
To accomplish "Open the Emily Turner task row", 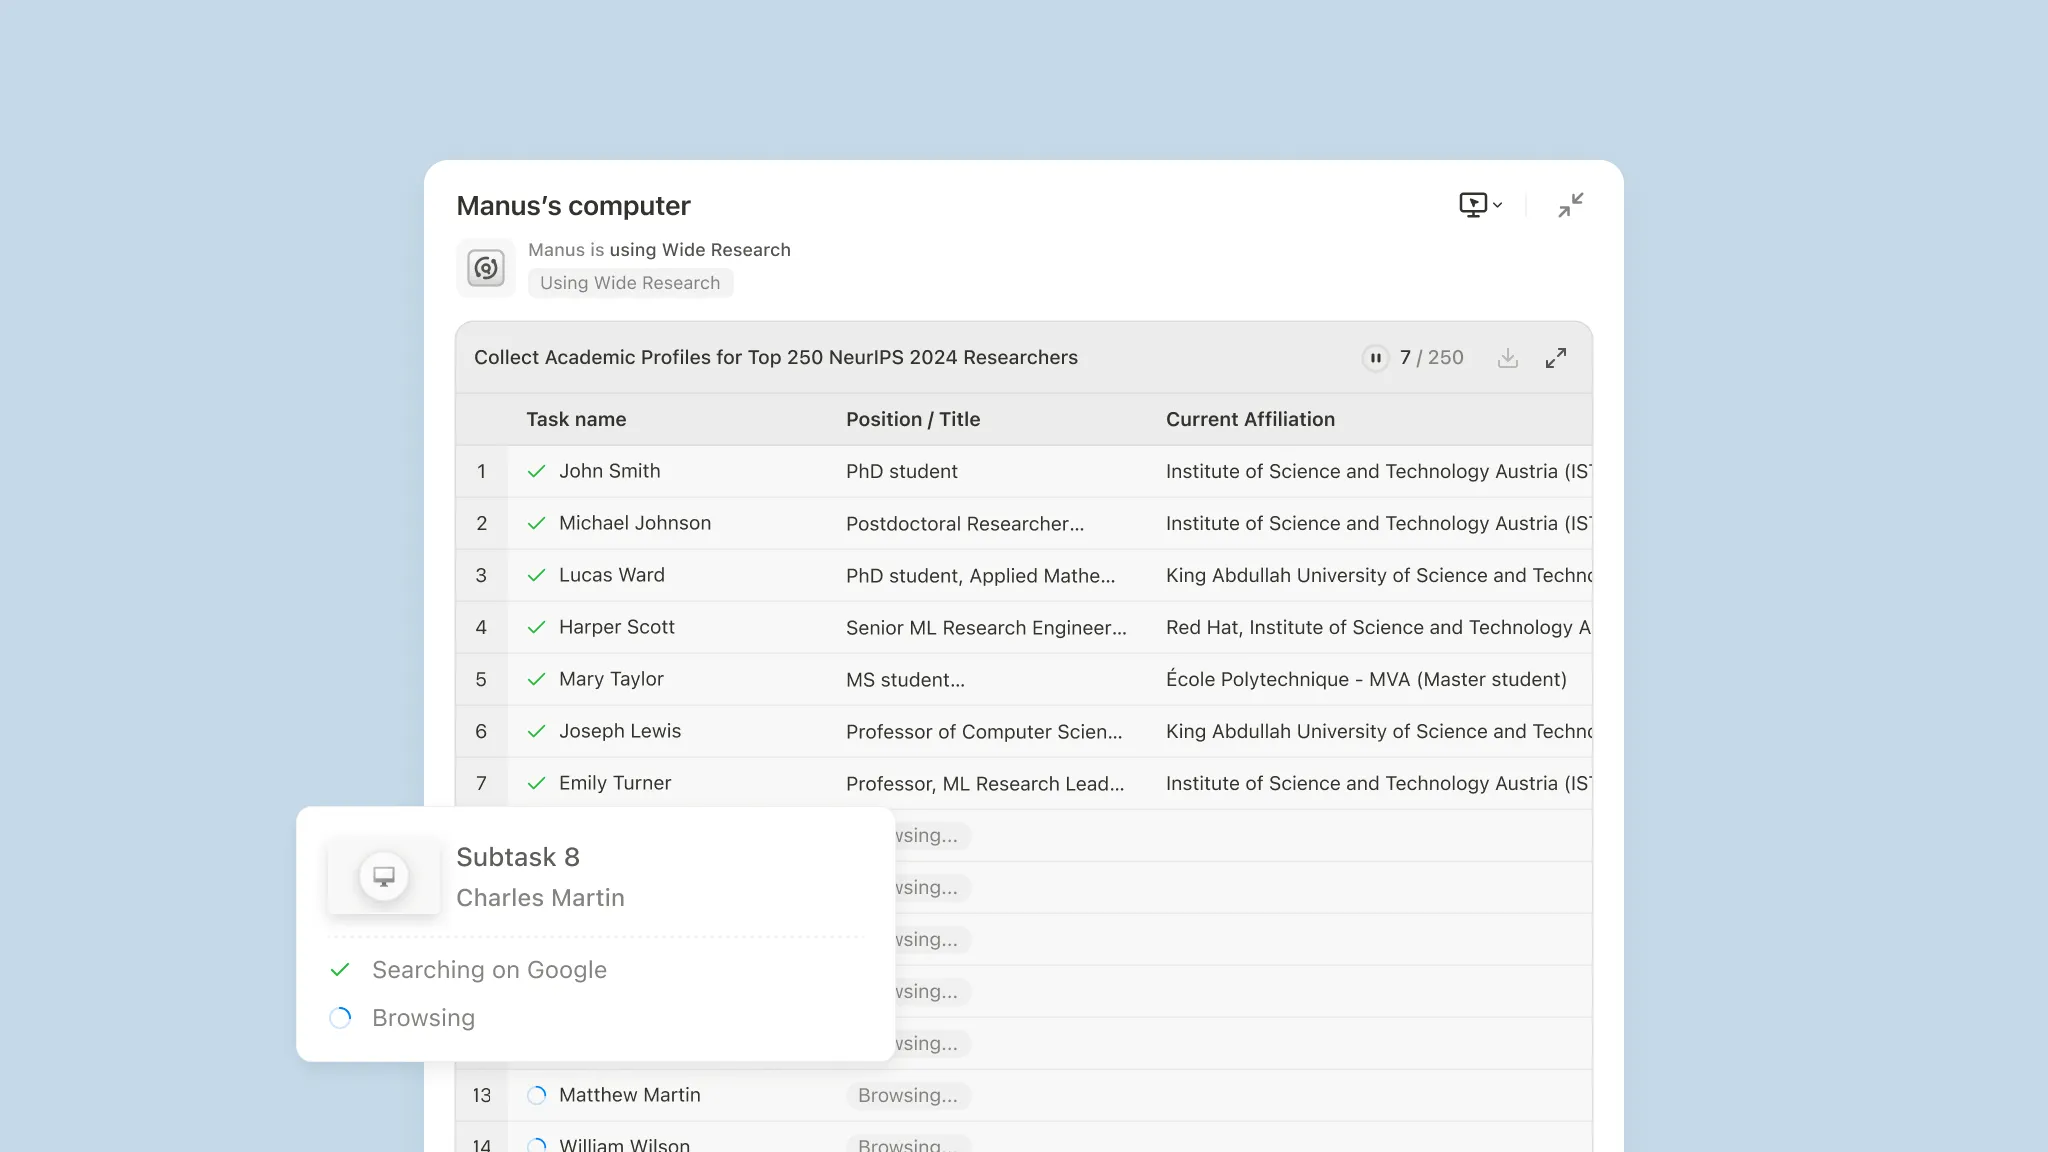I will pos(1024,783).
